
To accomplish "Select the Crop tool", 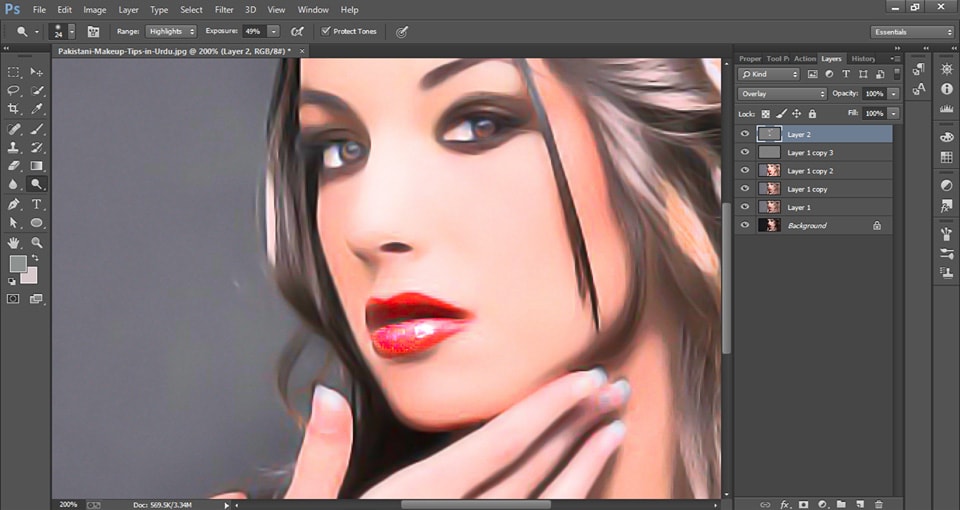I will (14, 109).
